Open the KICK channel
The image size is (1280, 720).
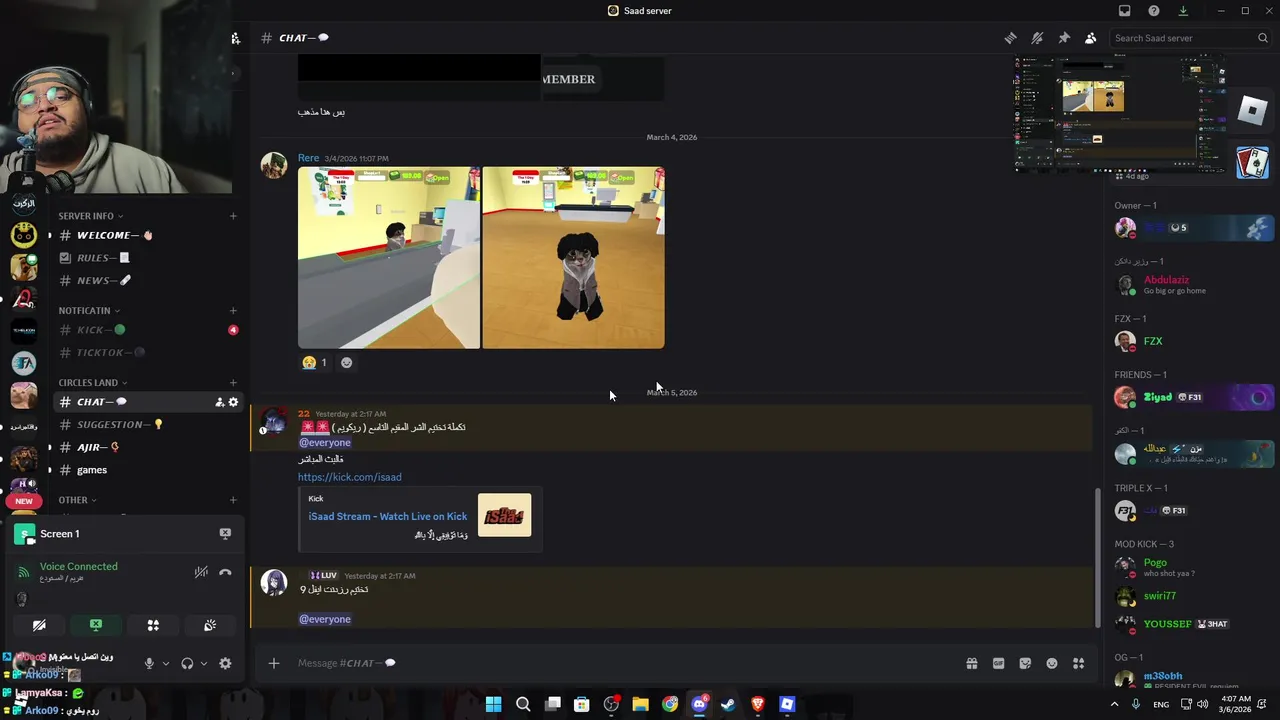147,330
